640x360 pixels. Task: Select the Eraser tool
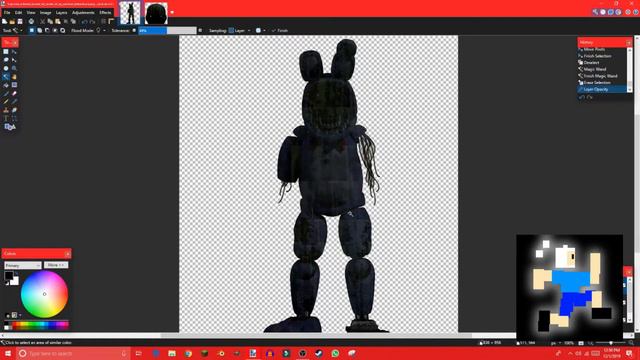pyautogui.click(x=14, y=93)
